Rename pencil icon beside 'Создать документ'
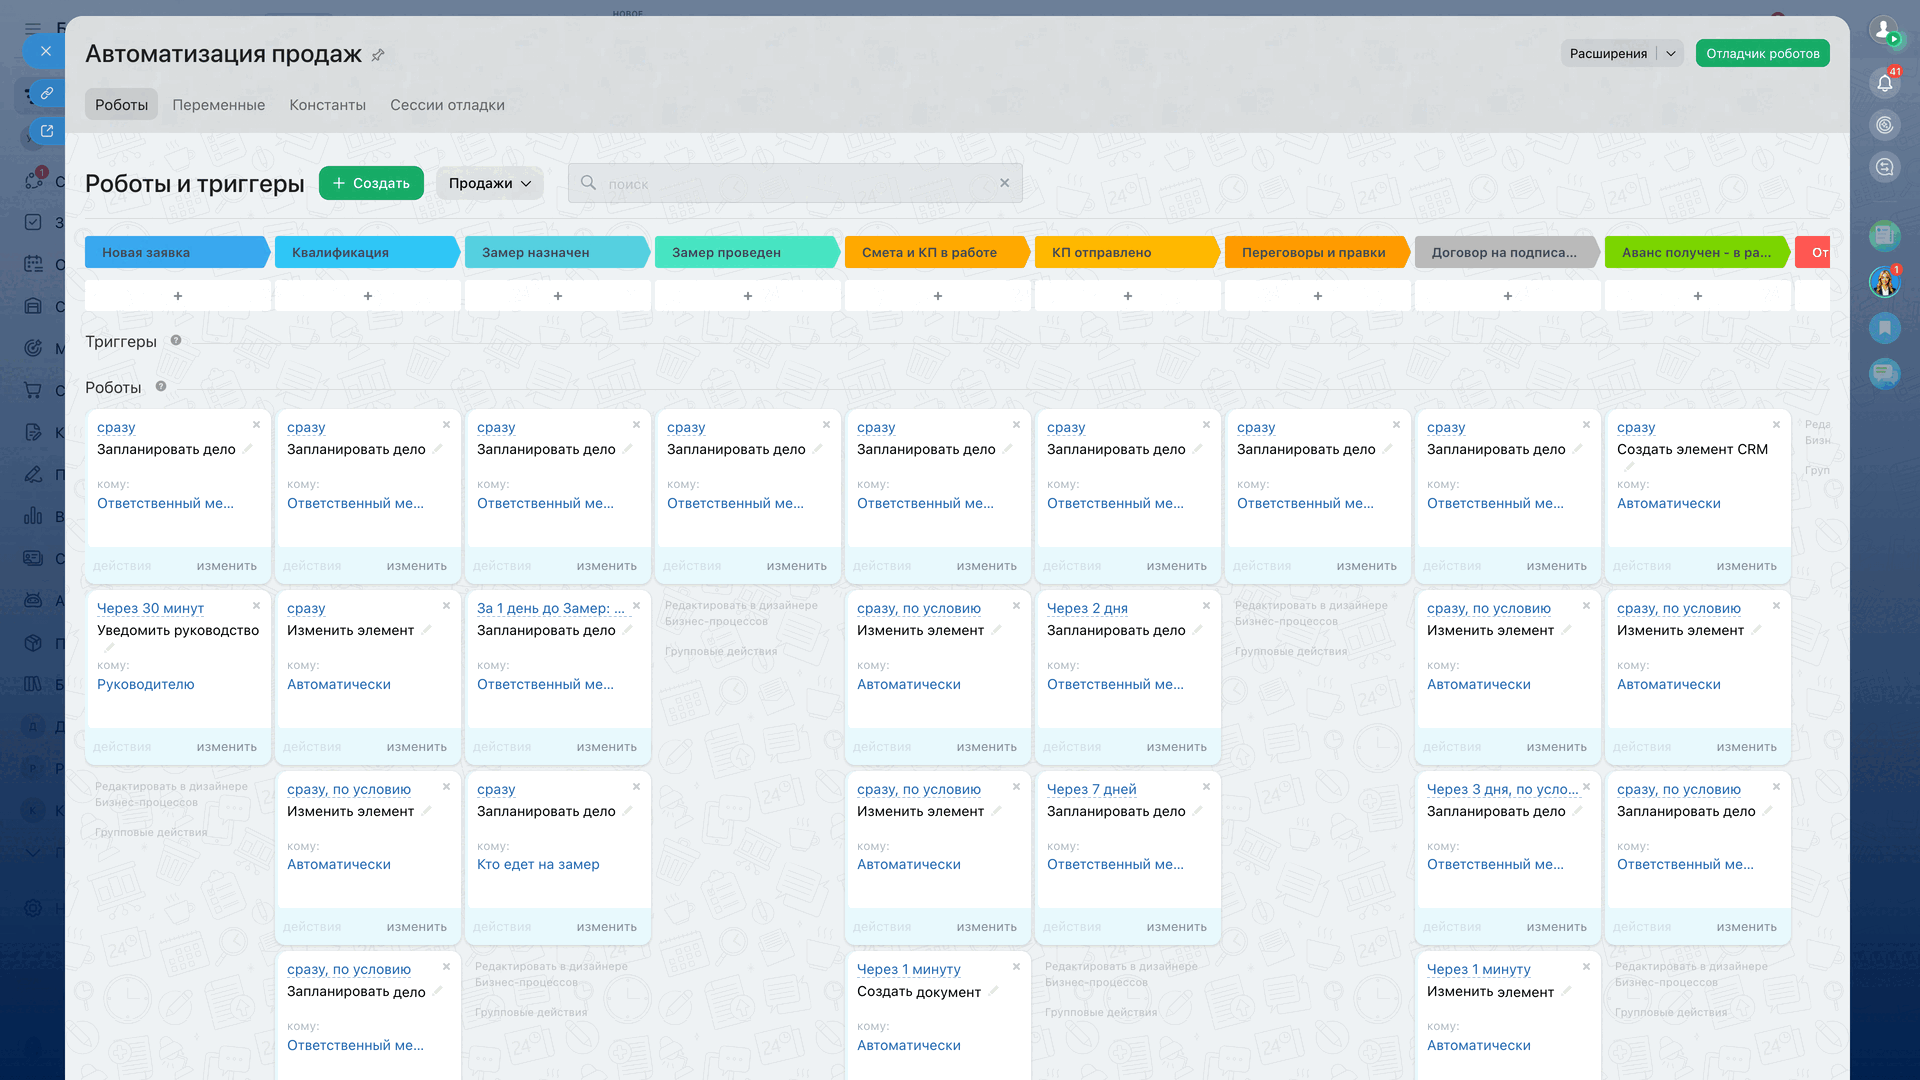 coord(994,992)
